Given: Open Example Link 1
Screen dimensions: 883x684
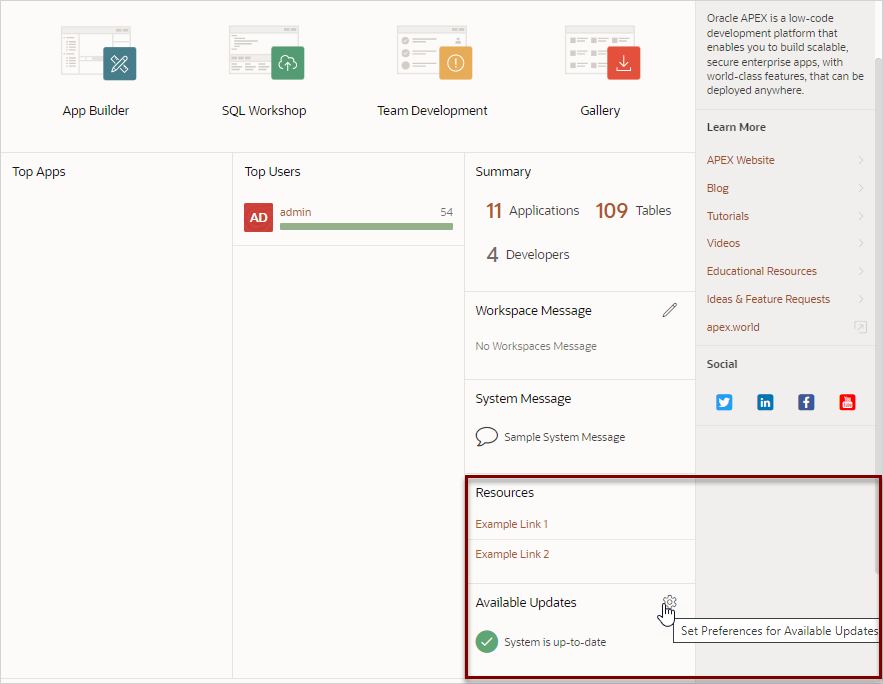Looking at the screenshot, I should tap(511, 524).
